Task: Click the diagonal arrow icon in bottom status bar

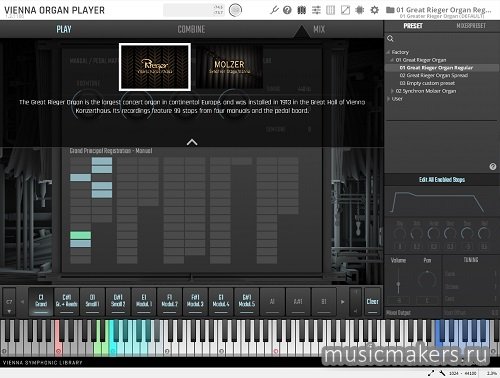Action: point(431,373)
